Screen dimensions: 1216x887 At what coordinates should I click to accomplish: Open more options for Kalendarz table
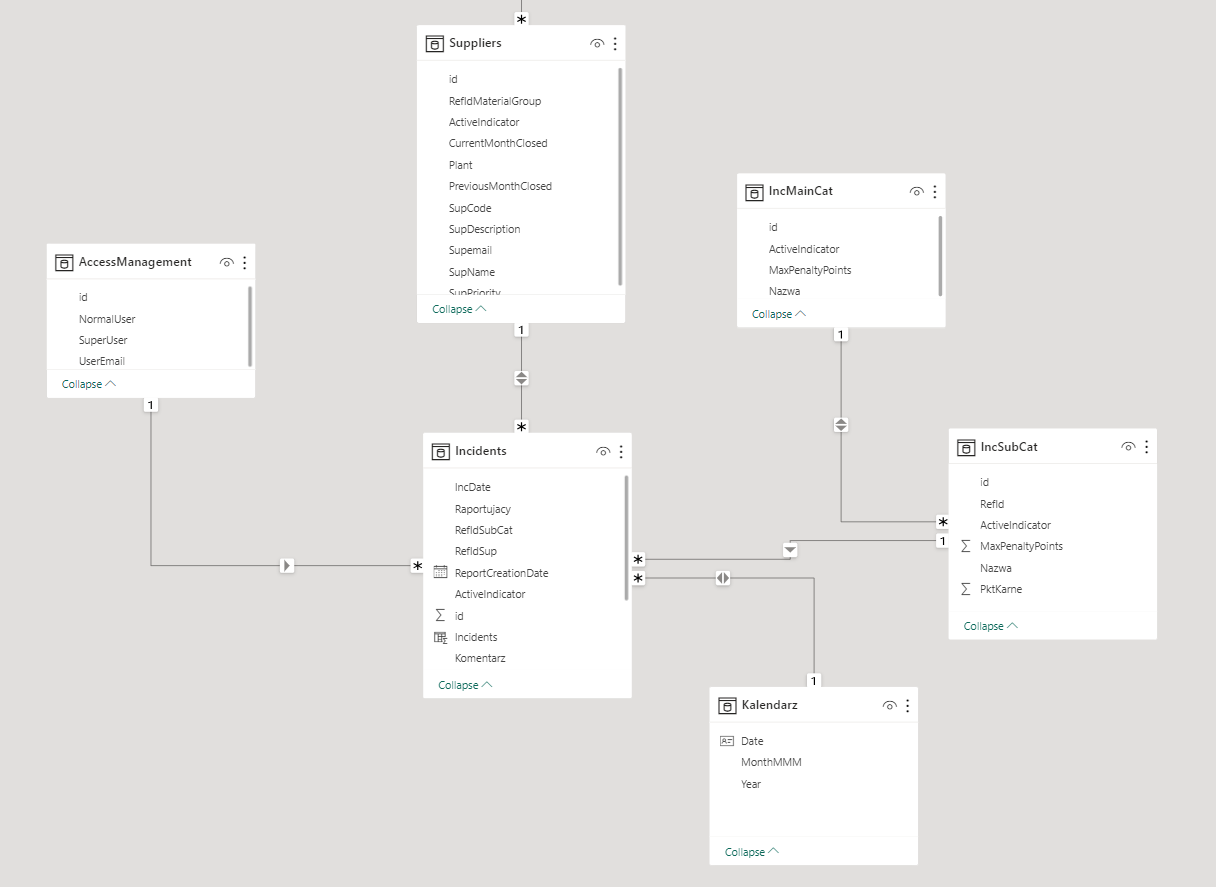pos(907,706)
